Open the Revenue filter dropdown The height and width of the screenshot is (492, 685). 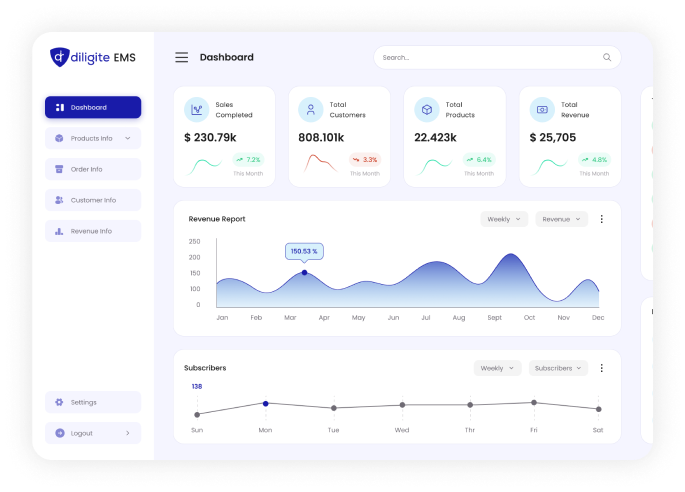561,219
